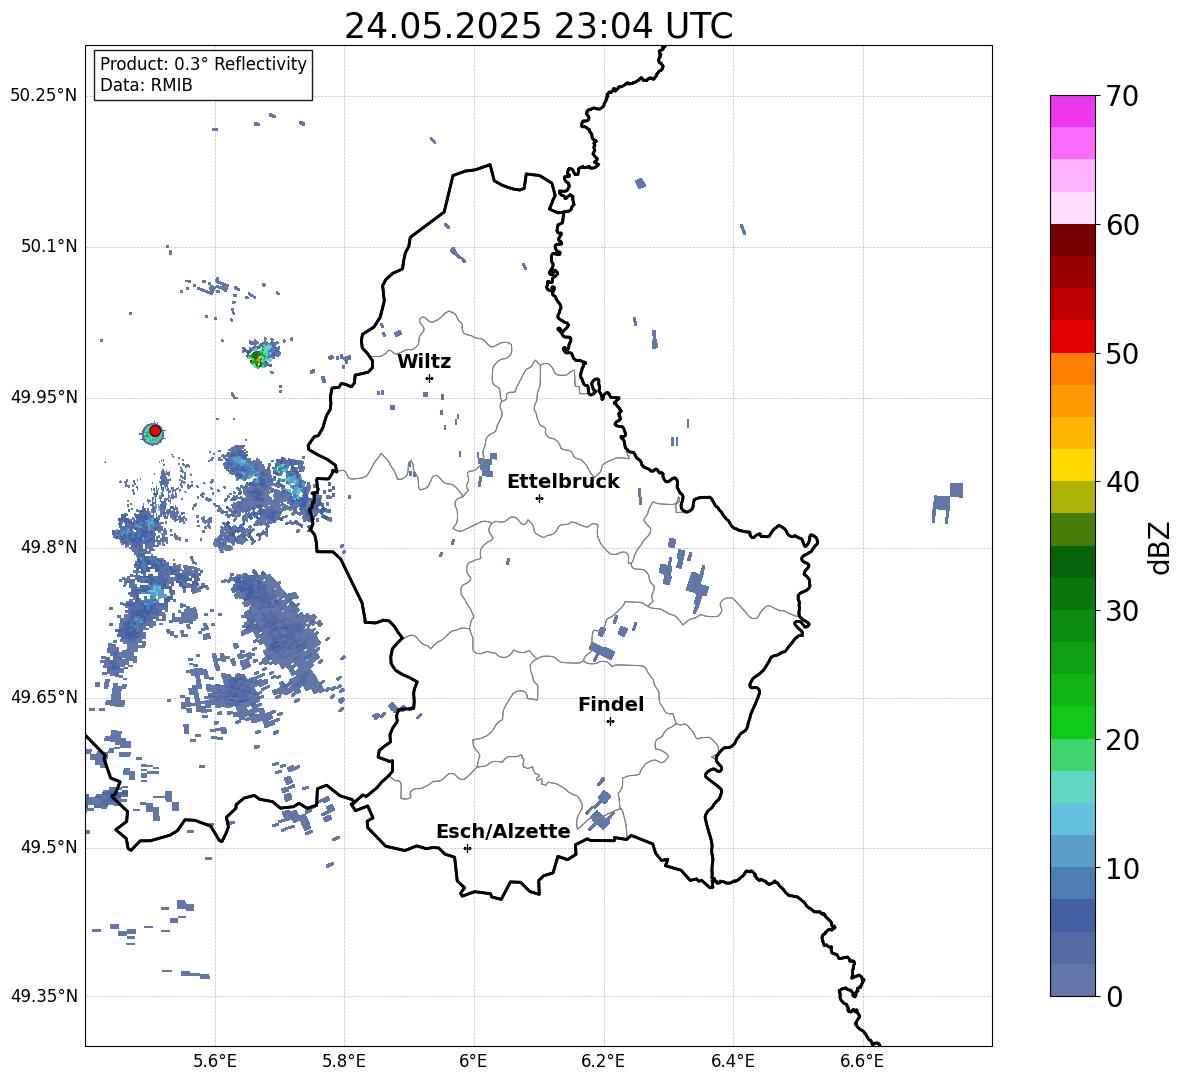Click the 40 colorbar tick label

pos(1122,482)
